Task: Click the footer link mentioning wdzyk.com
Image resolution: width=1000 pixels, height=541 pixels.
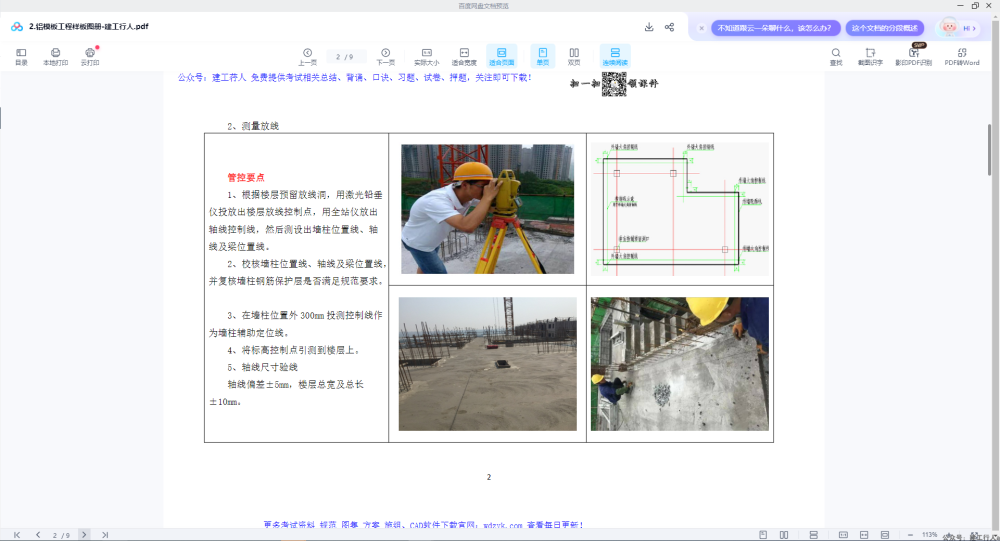Action: (423, 525)
